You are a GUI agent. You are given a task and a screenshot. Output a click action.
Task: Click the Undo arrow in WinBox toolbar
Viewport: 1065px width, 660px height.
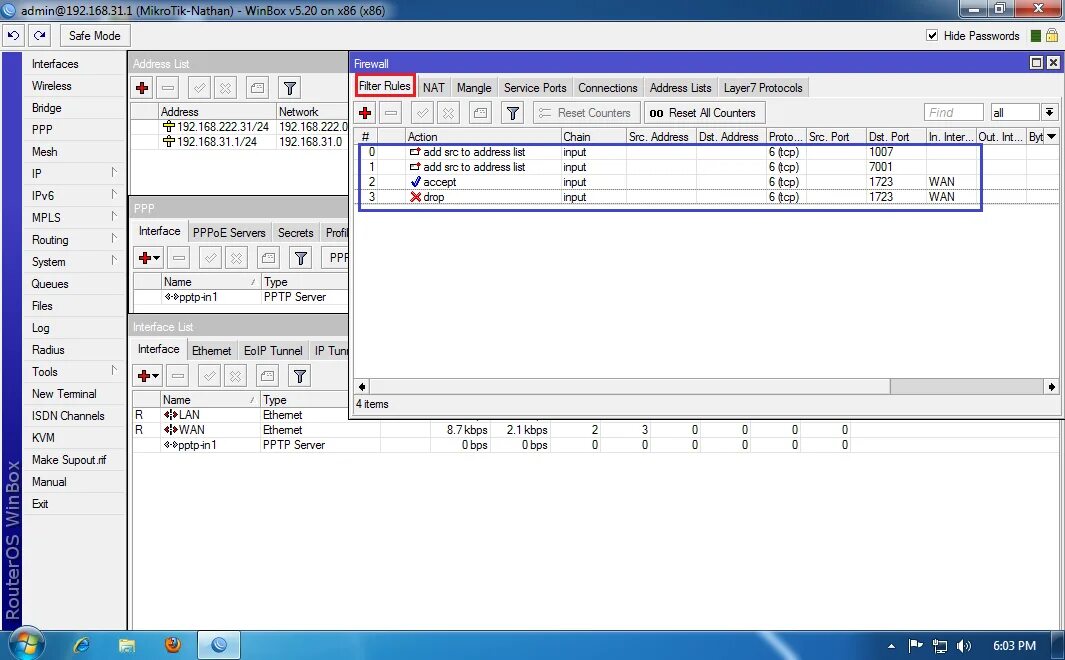click(14, 35)
